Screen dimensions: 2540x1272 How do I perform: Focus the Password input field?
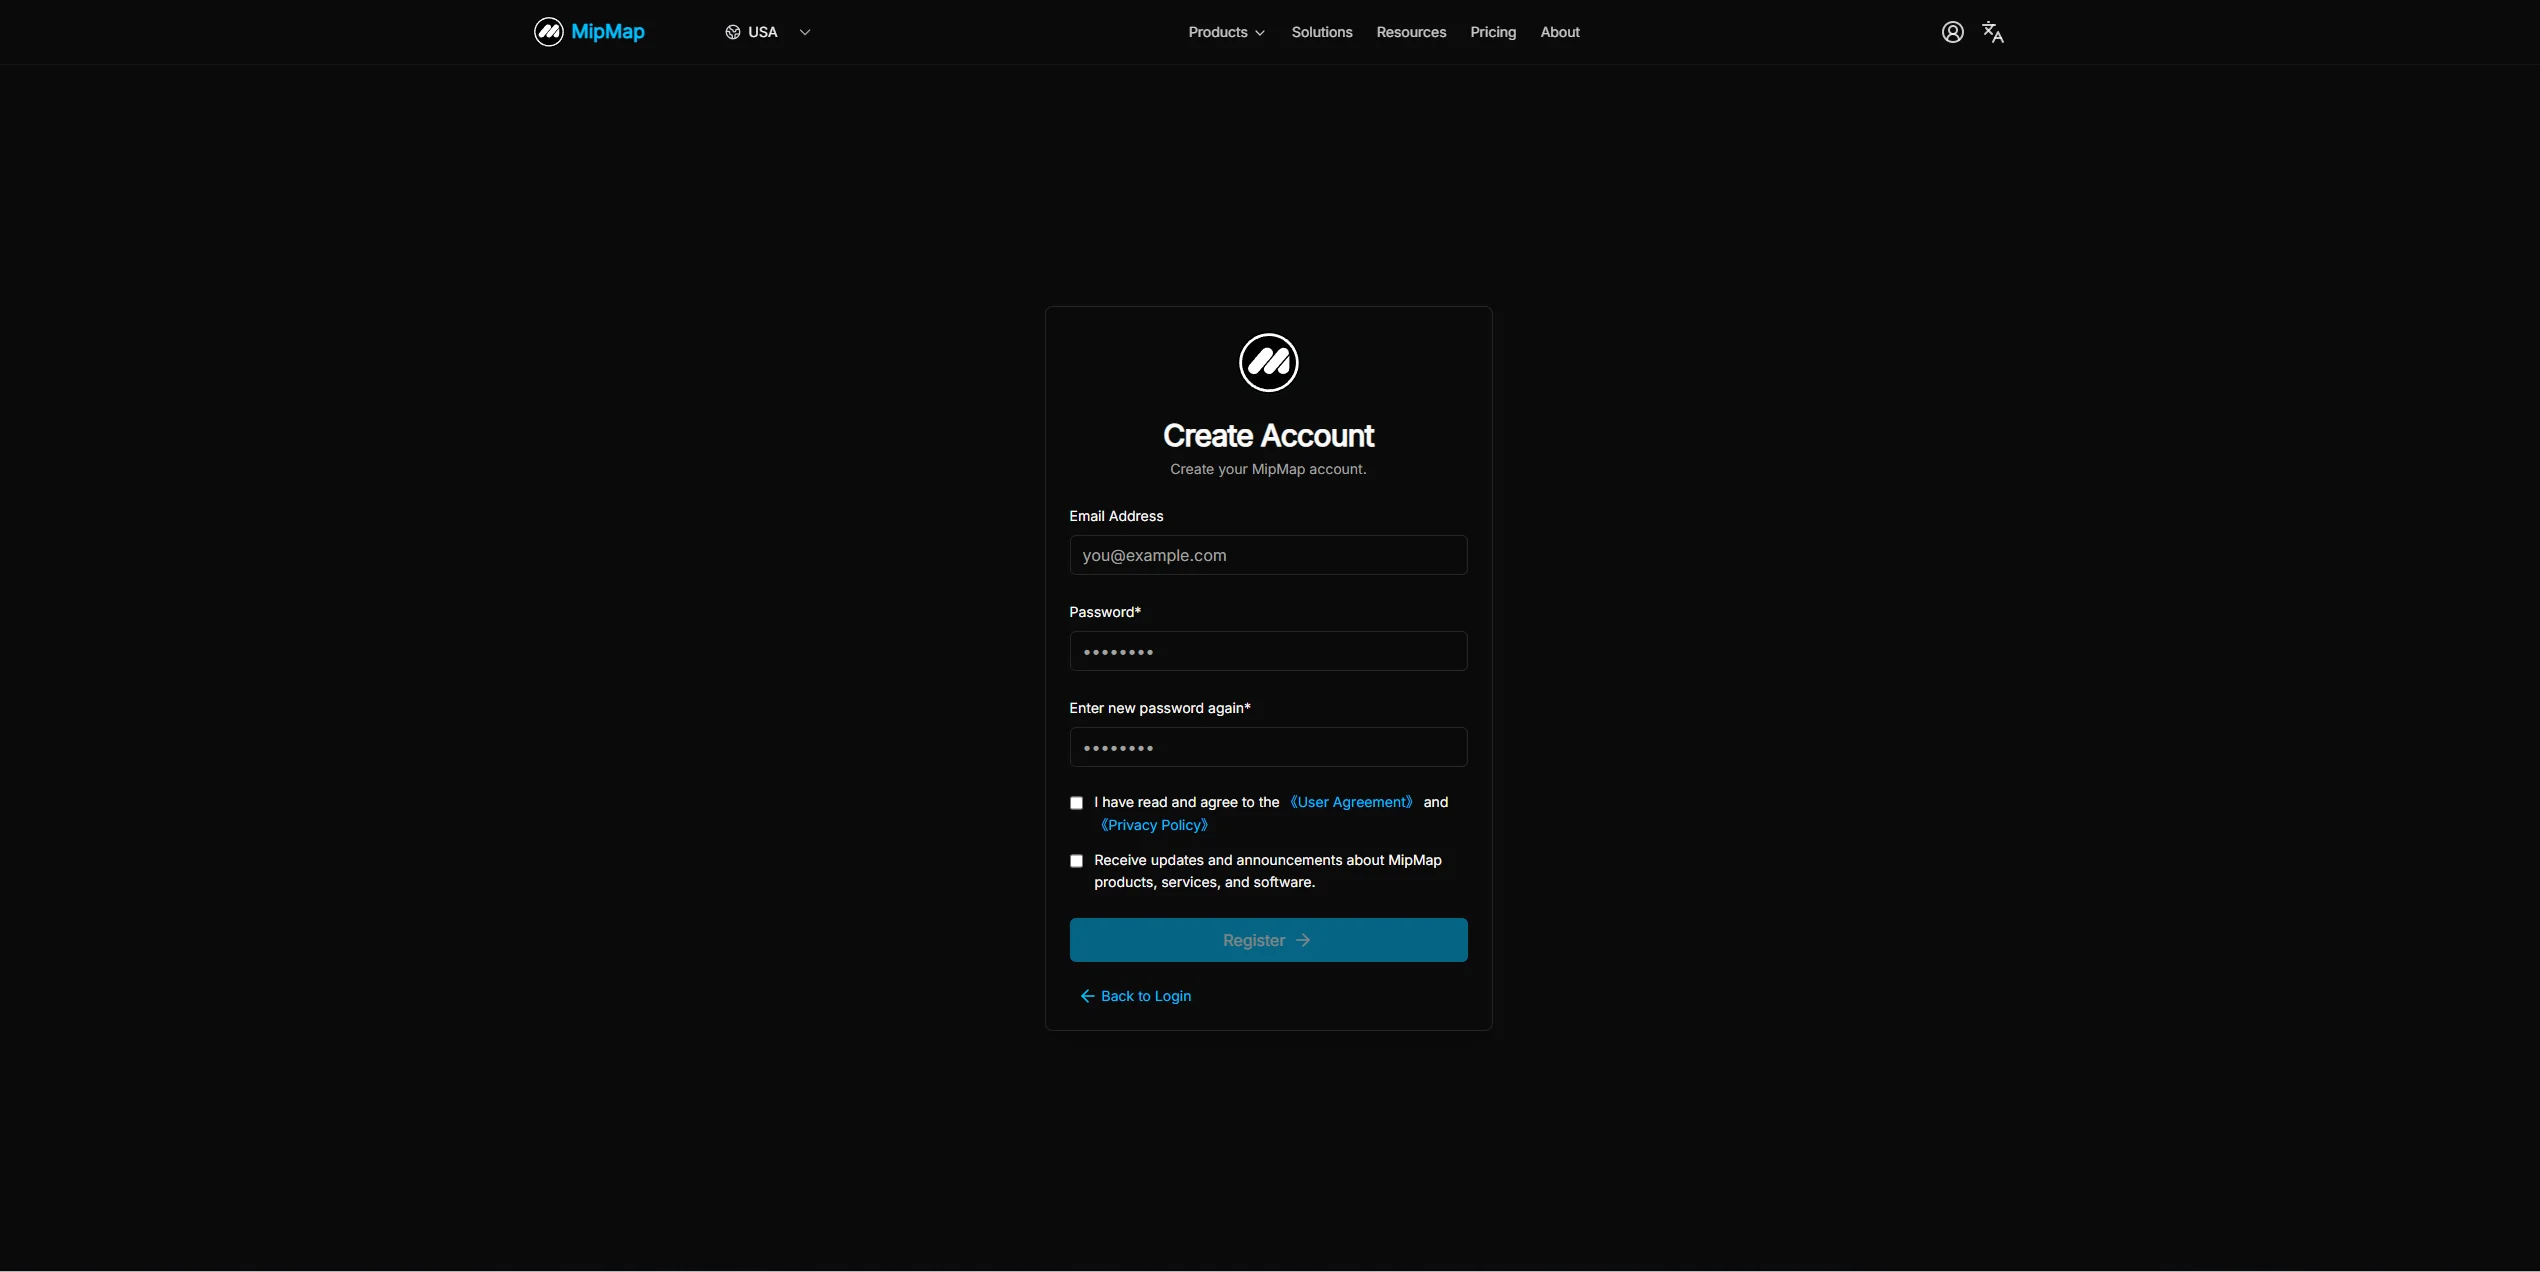pyautogui.click(x=1268, y=651)
